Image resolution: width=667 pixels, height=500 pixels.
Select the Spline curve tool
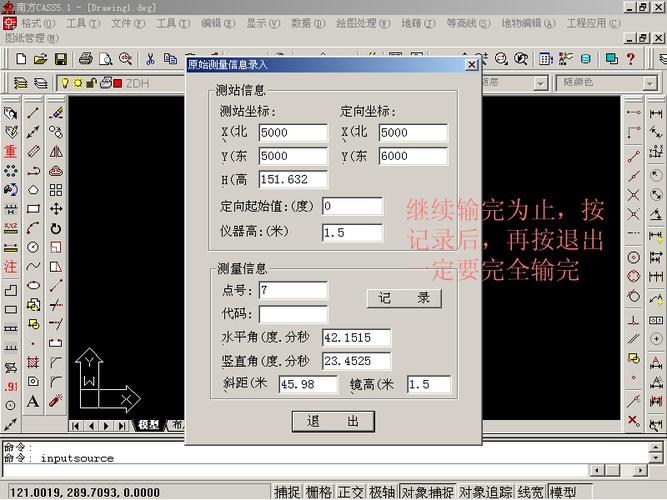point(33,266)
